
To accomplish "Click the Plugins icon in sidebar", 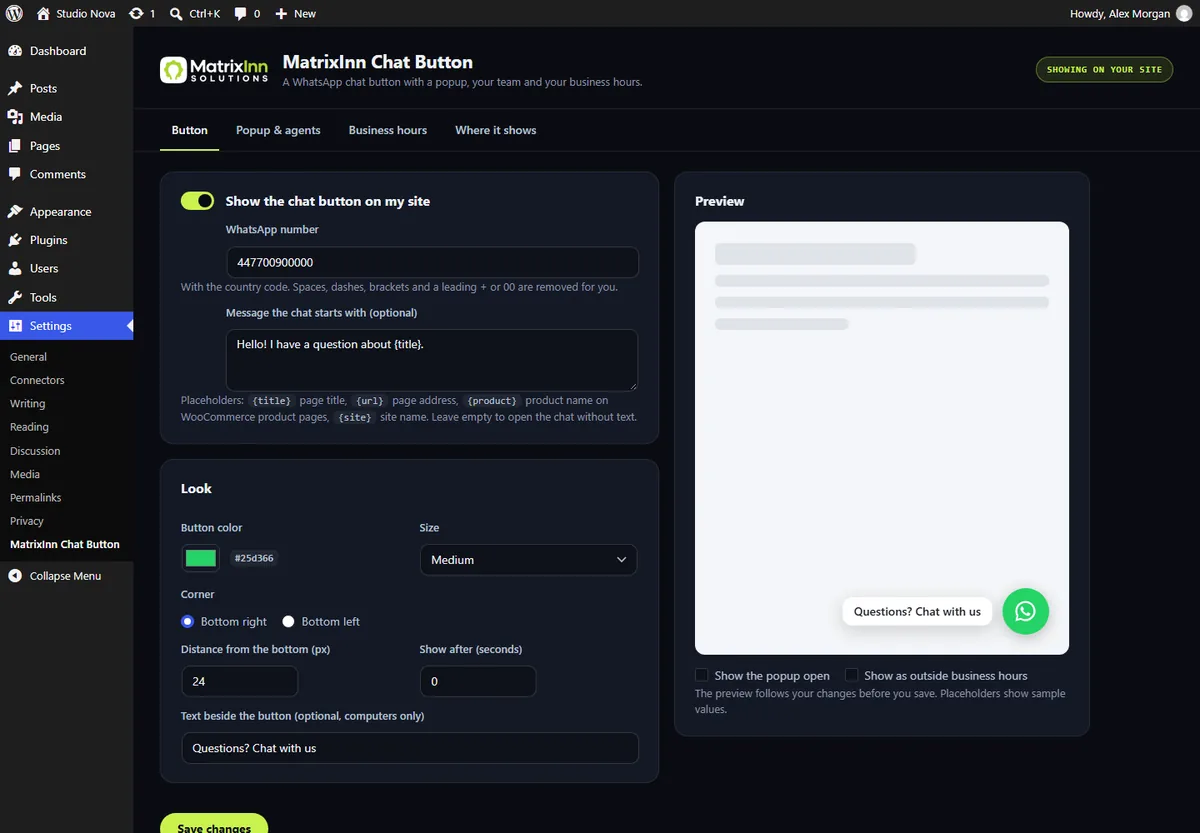I will (x=15, y=240).
